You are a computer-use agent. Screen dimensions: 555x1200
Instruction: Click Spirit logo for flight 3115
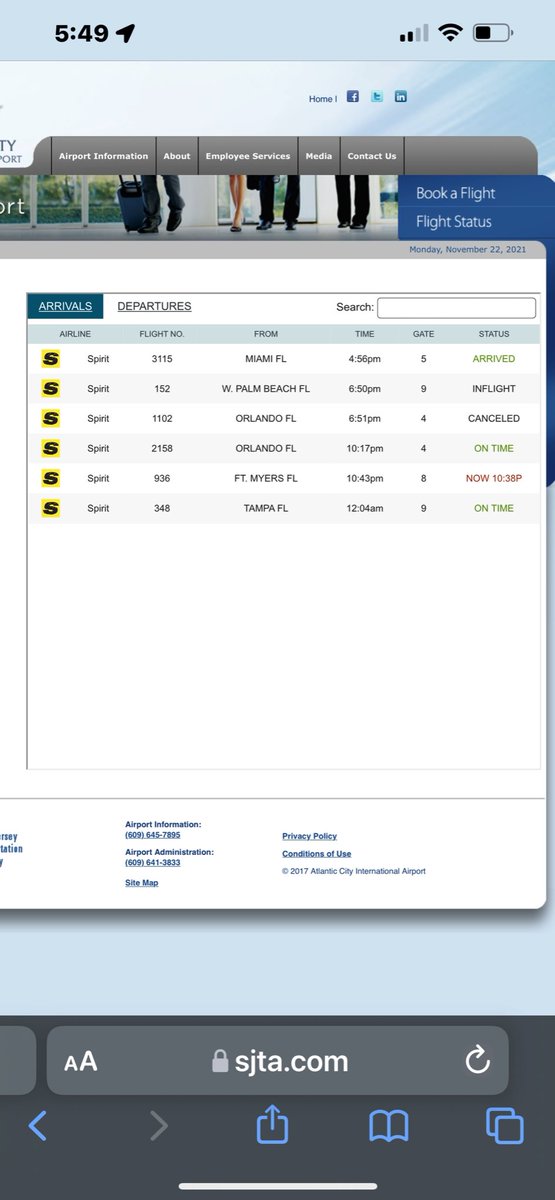pyautogui.click(x=50, y=359)
